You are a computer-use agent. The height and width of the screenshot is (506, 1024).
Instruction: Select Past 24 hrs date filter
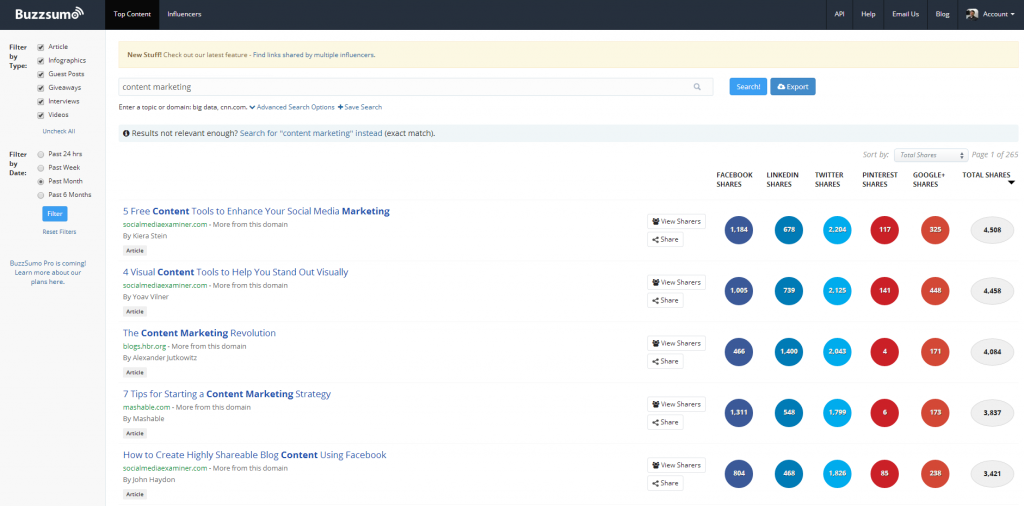41,155
